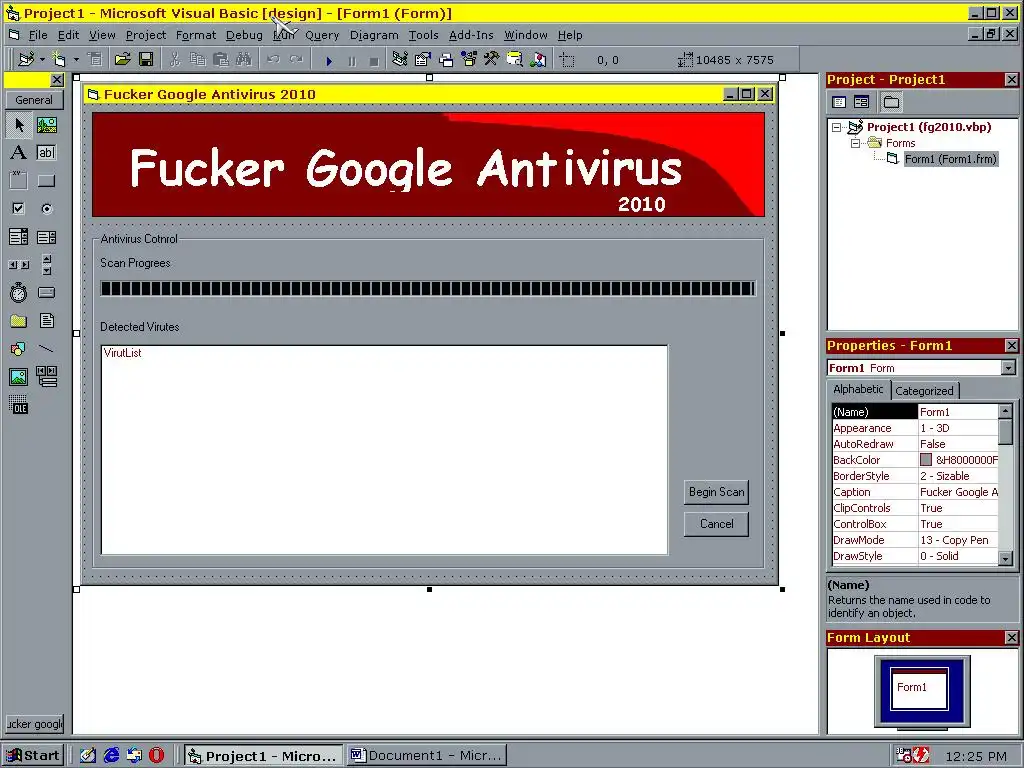Click the Add Form toolbar icon
1024x768 pixels.
59,60
